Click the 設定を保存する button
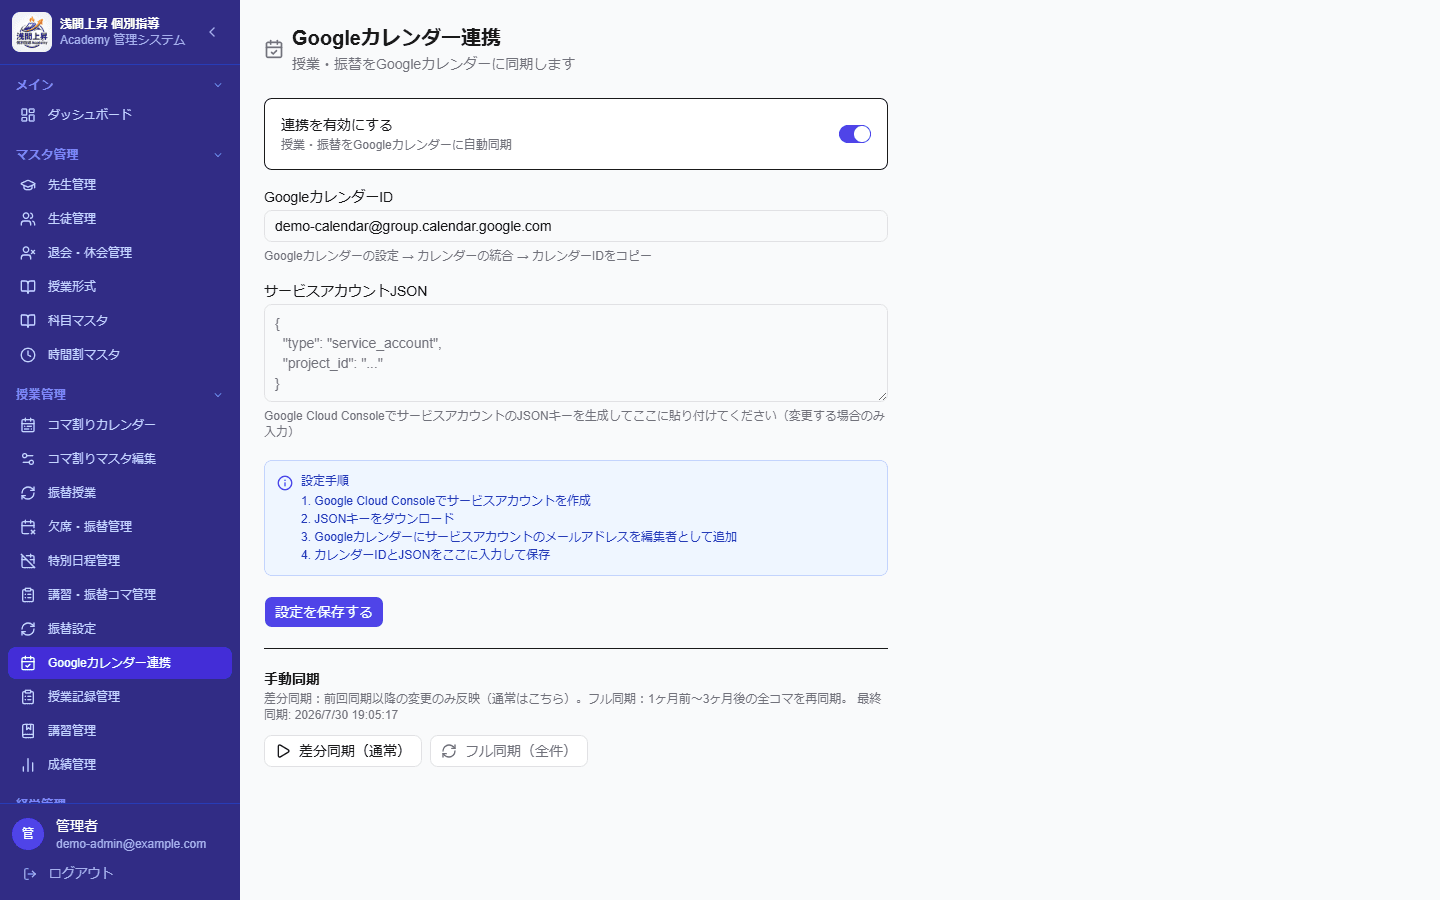This screenshot has width=1440, height=900. click(324, 612)
